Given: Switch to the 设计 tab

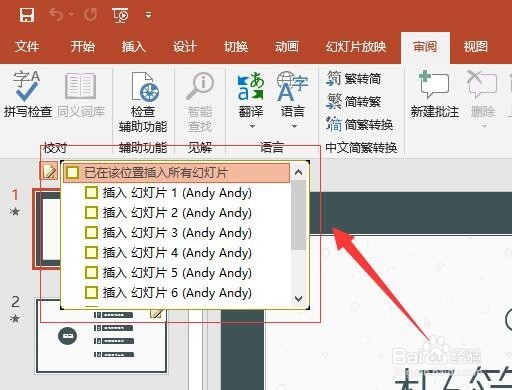Looking at the screenshot, I should point(185,46).
